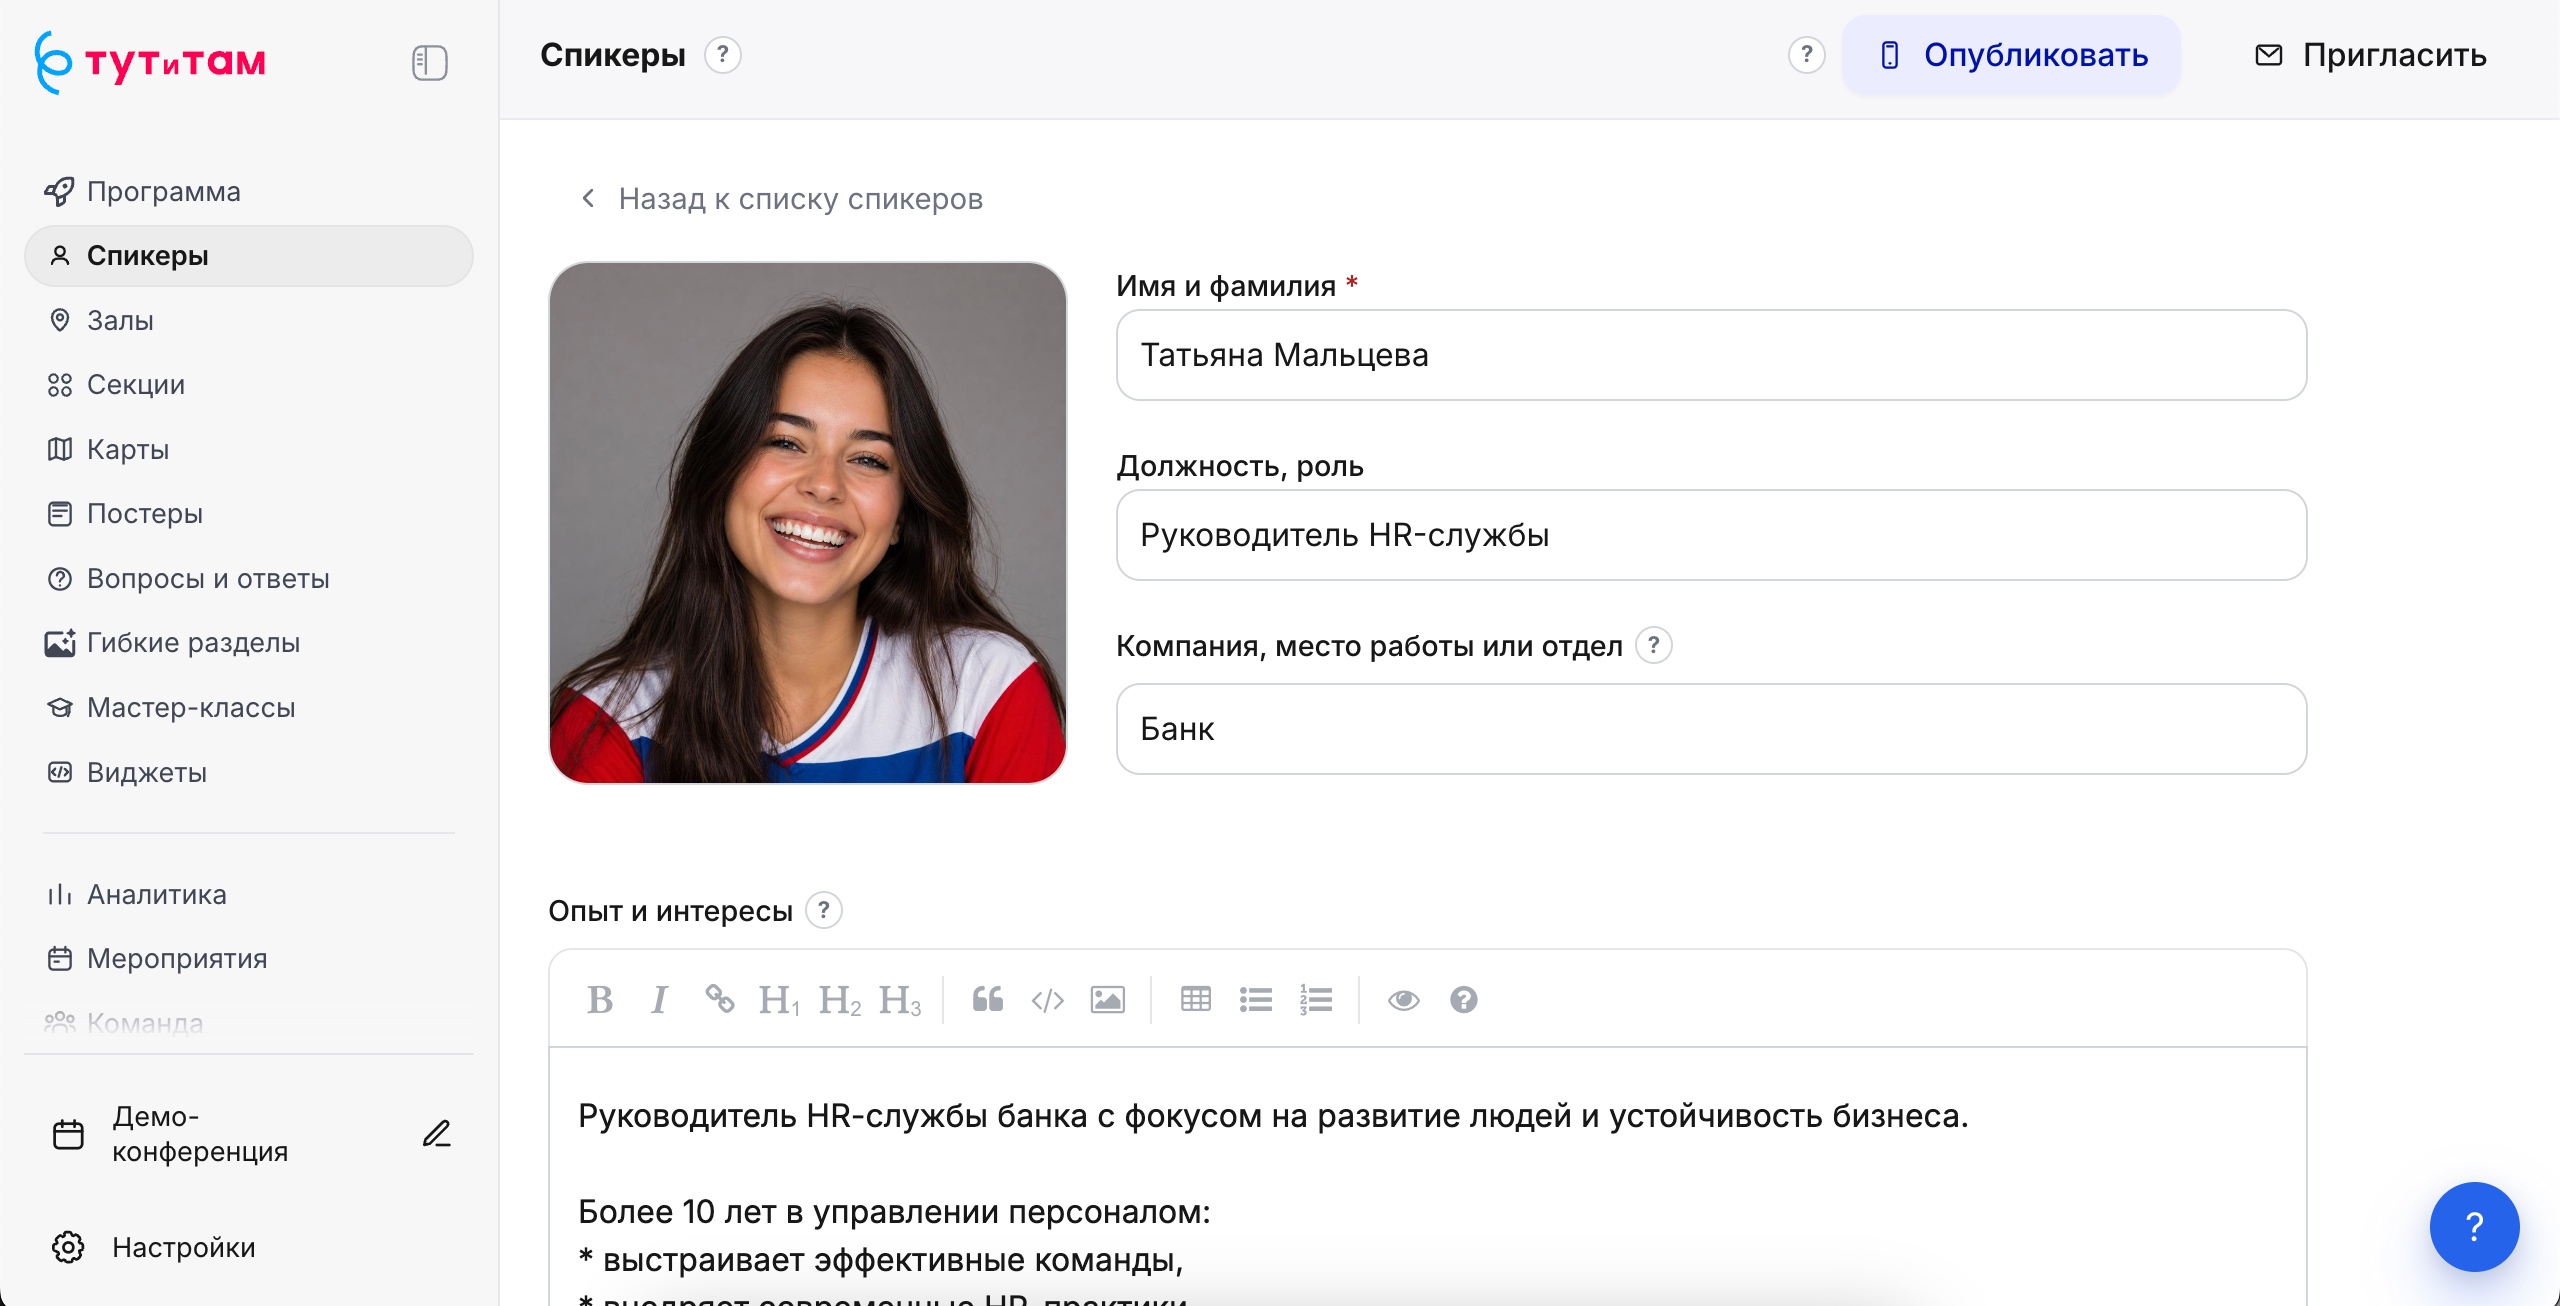This screenshot has width=2560, height=1306.
Task: Toggle italic formatting in editor
Action: 659,999
